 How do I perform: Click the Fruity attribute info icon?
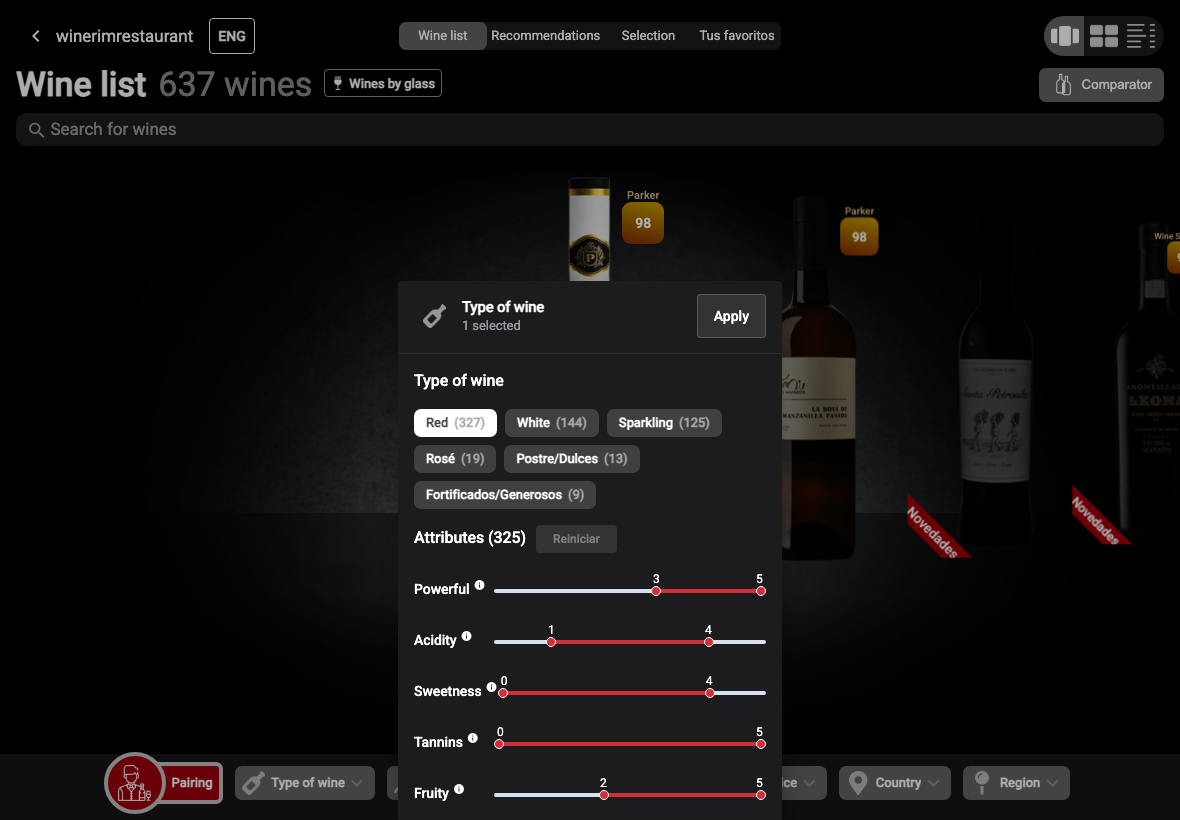pos(459,789)
